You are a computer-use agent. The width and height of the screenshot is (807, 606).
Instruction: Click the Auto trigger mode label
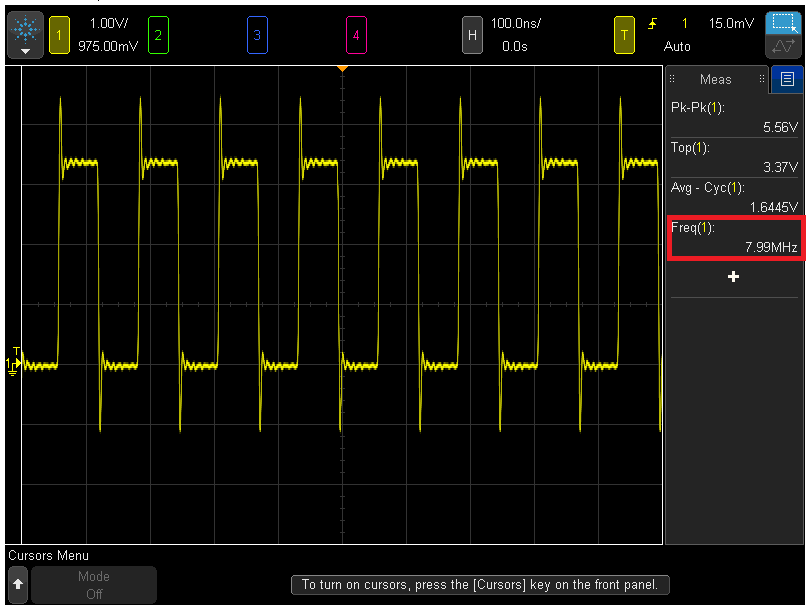677,46
